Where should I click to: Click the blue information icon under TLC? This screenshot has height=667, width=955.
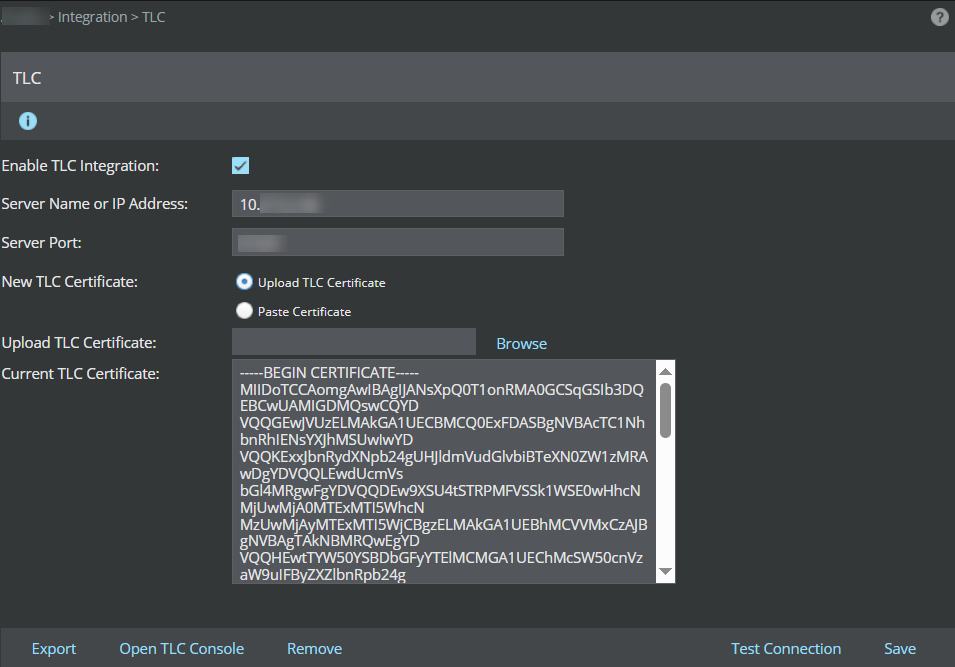(x=28, y=121)
